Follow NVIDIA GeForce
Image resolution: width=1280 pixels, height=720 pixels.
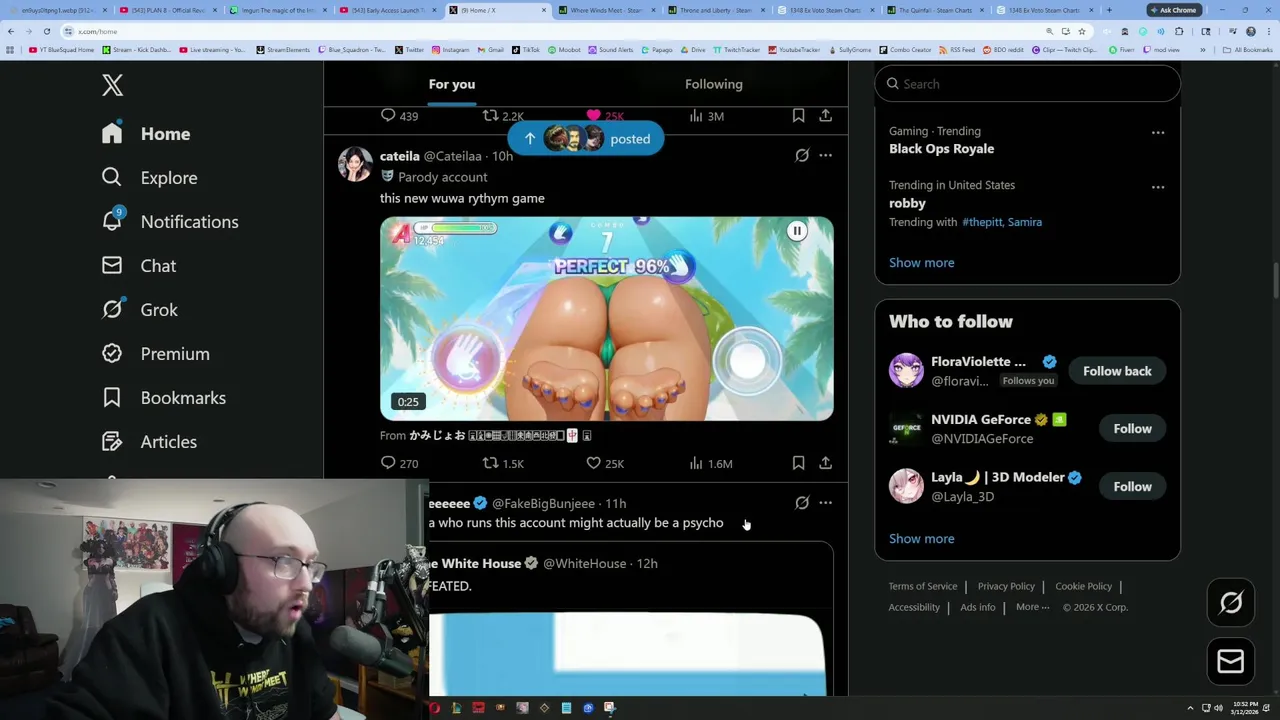1132,429
